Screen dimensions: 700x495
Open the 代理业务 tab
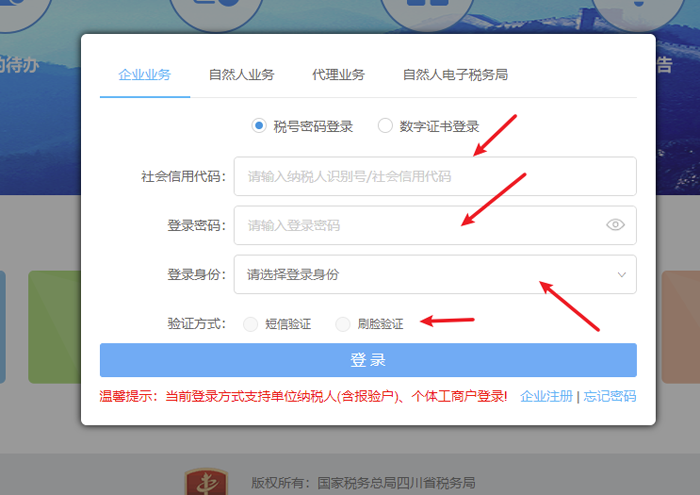pyautogui.click(x=338, y=75)
